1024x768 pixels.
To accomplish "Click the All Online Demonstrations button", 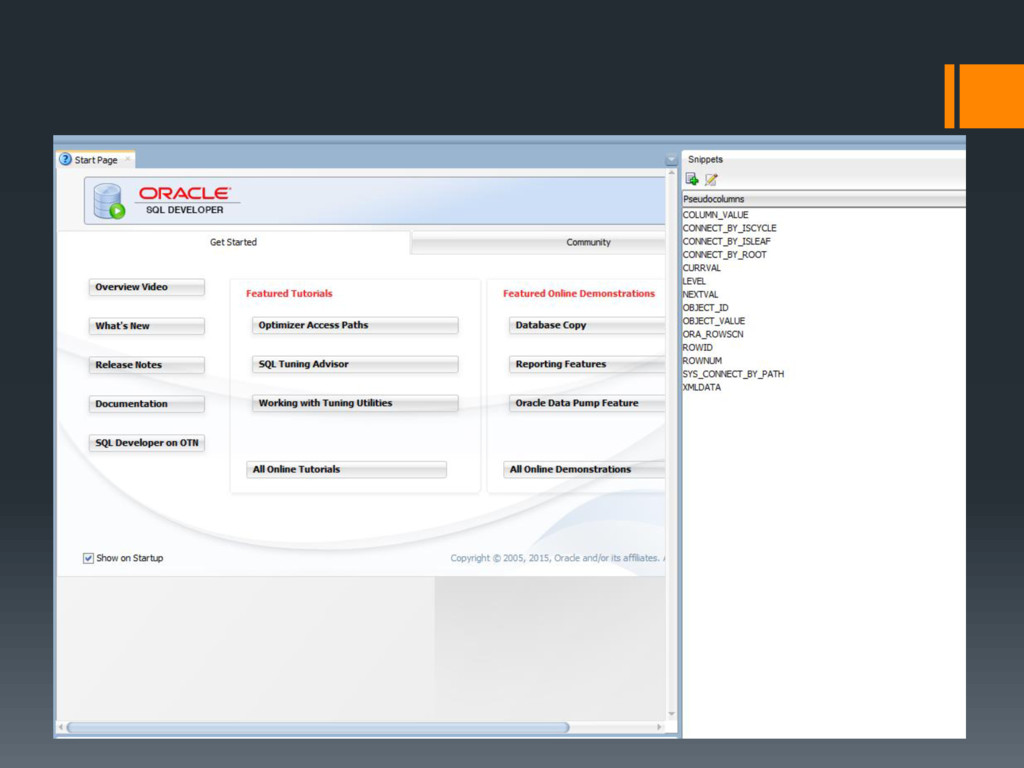I will pyautogui.click(x=584, y=470).
